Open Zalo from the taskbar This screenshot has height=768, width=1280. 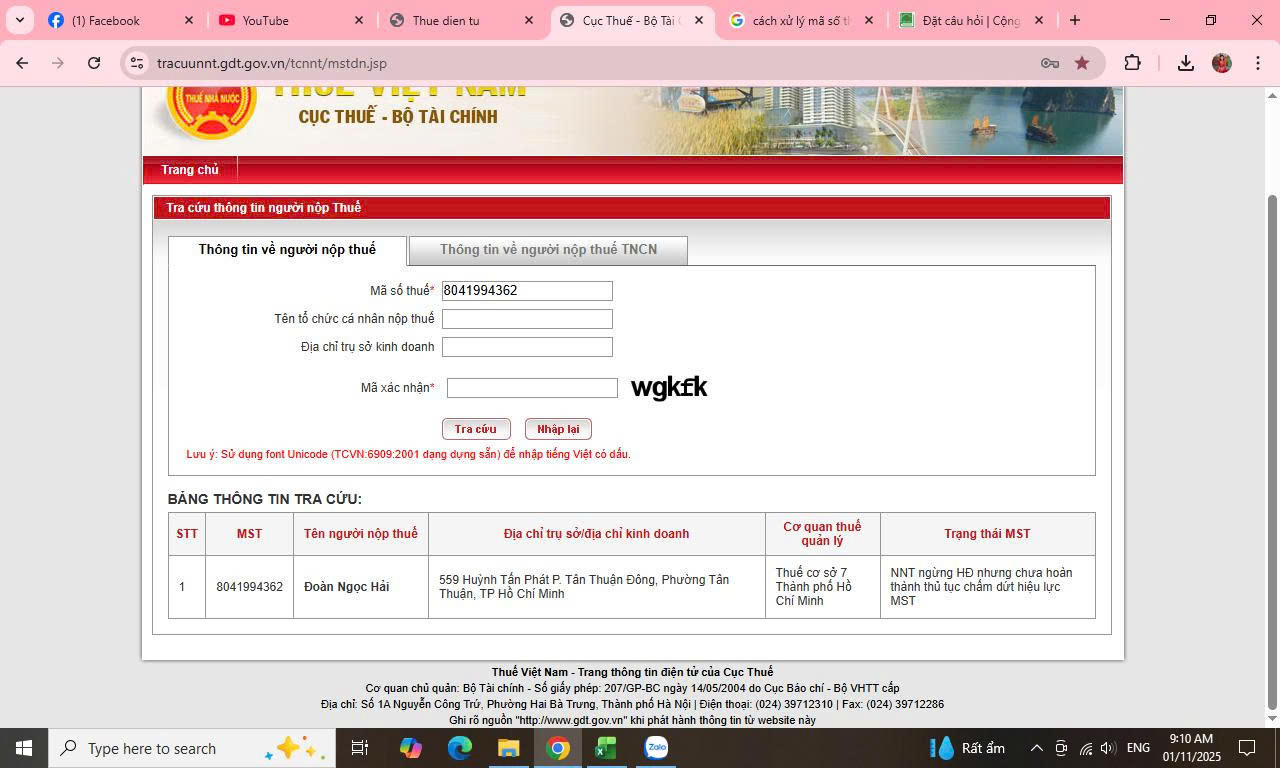(x=656, y=748)
